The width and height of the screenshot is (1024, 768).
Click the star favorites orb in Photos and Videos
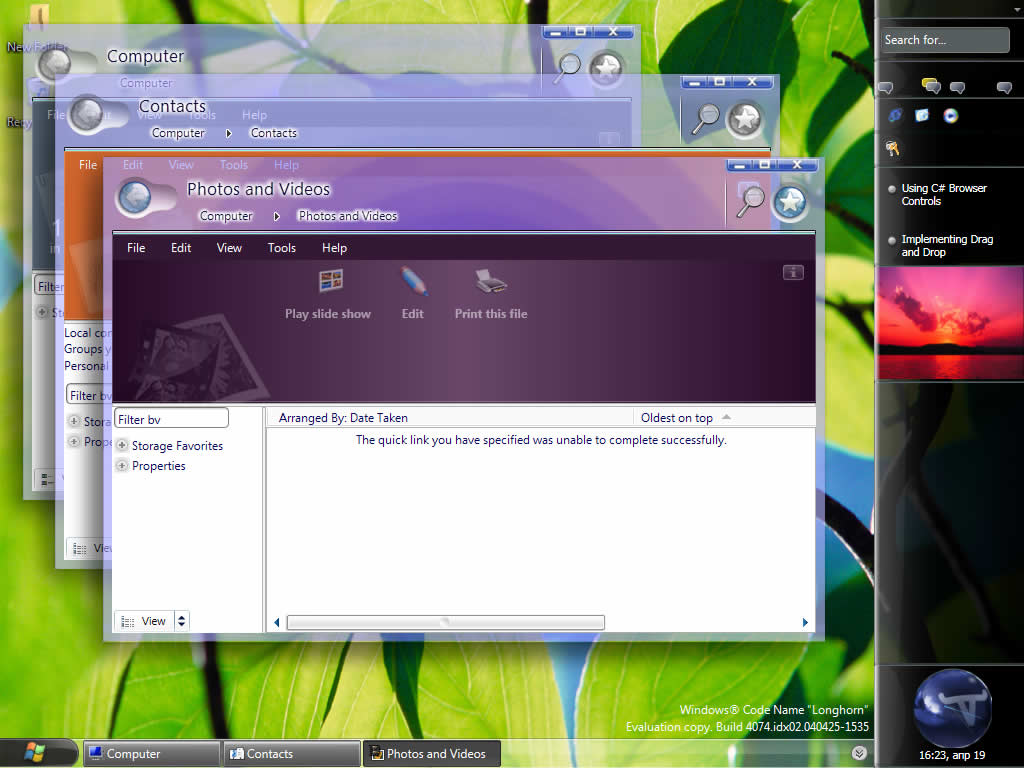tap(790, 202)
